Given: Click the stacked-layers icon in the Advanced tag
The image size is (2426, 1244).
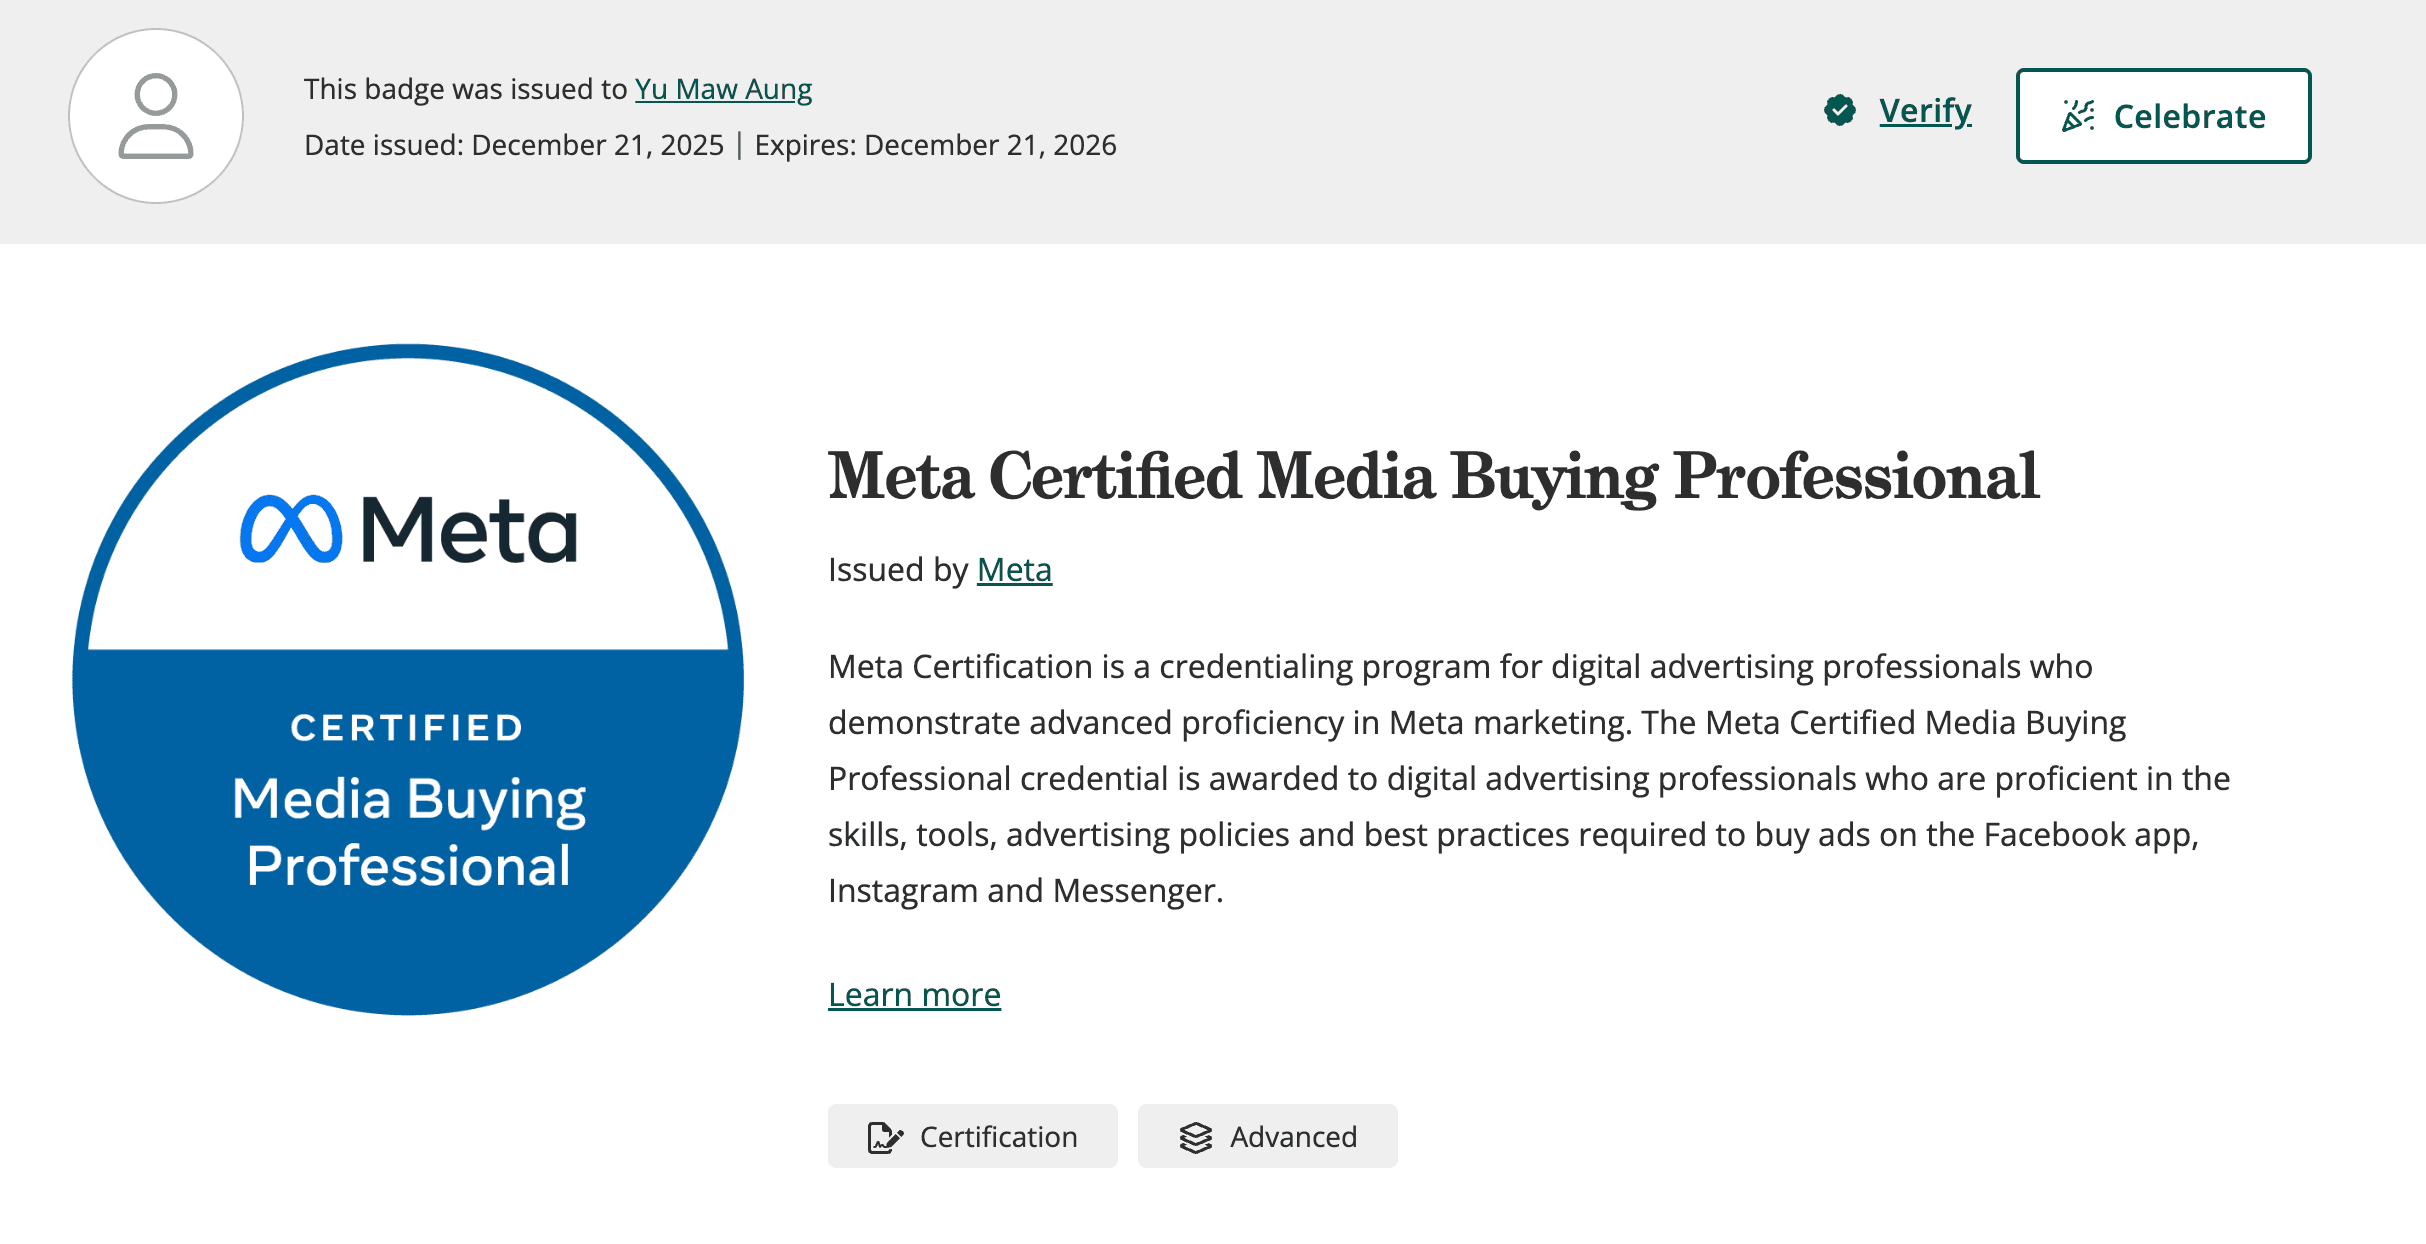Looking at the screenshot, I should point(1196,1136).
